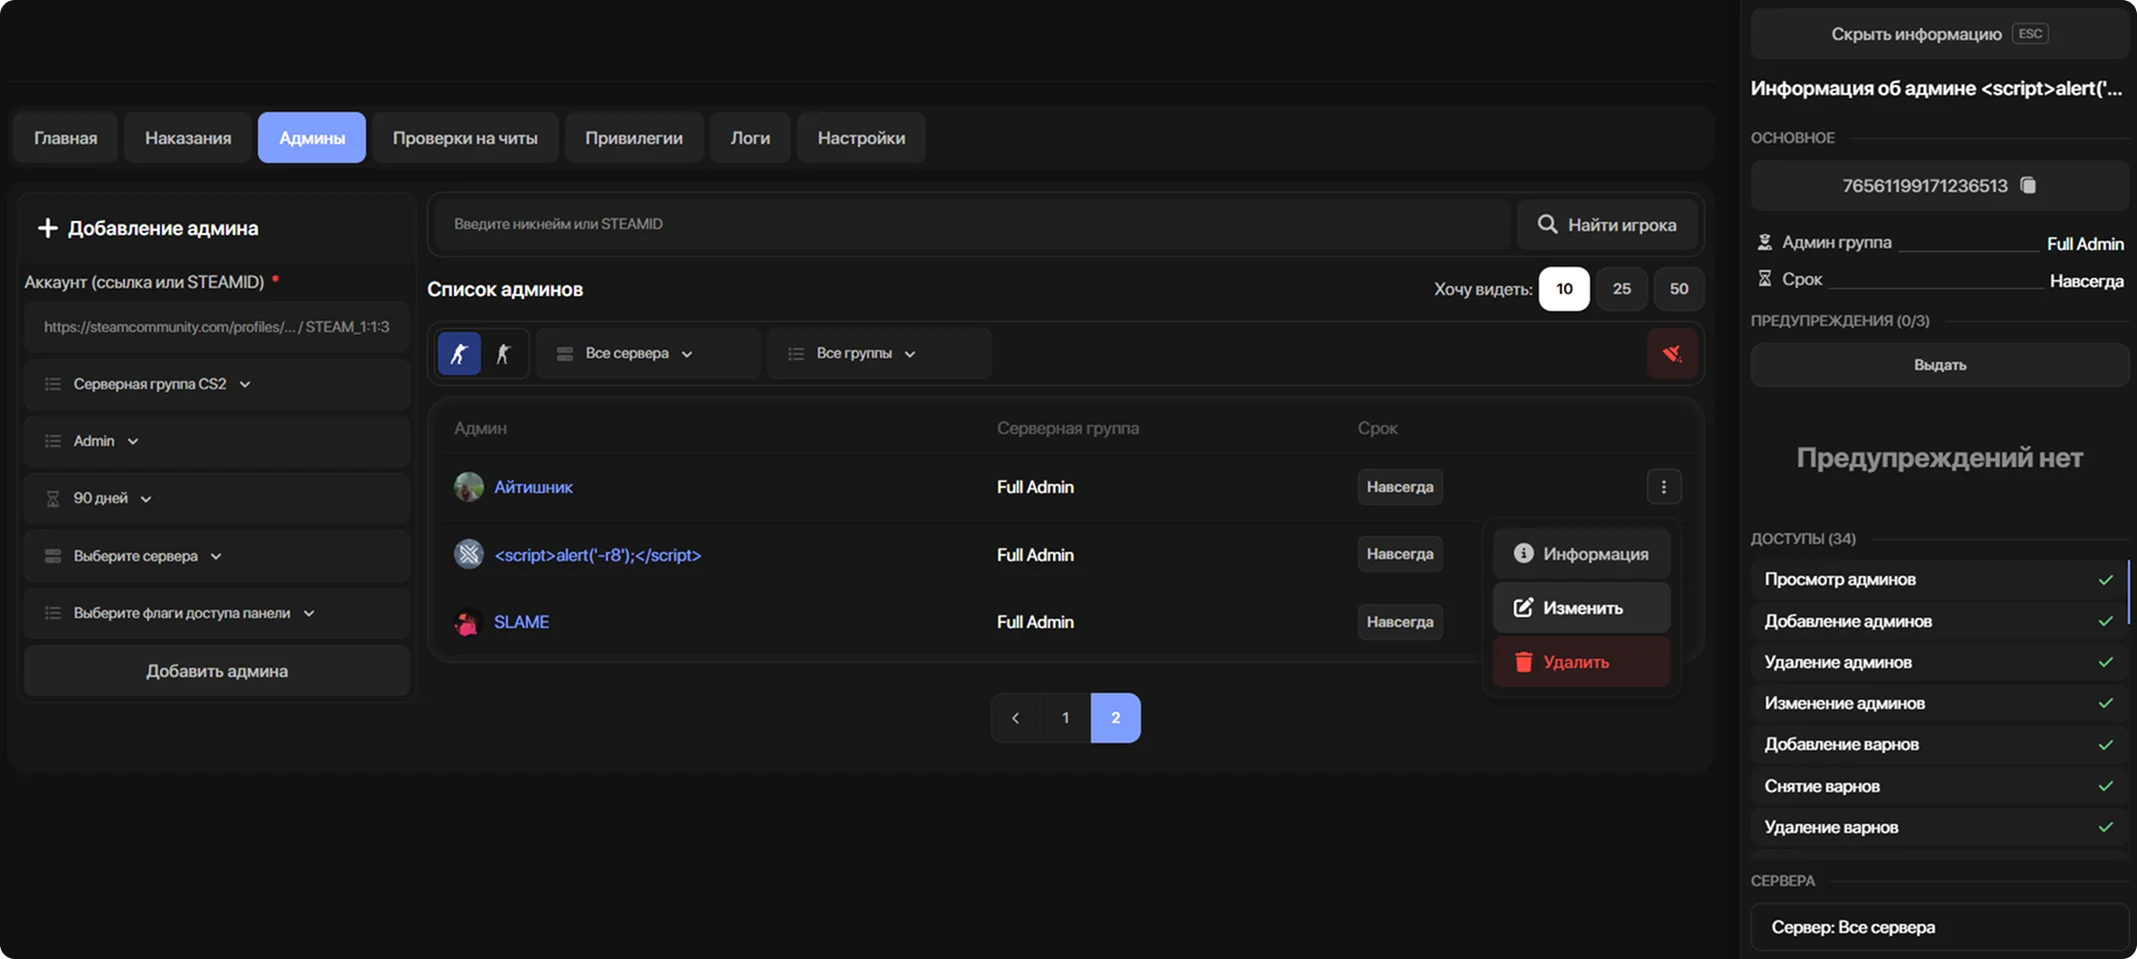Toggle Снятие варнов permission
Viewport: 2137px width, 959px height.
coord(1937,786)
